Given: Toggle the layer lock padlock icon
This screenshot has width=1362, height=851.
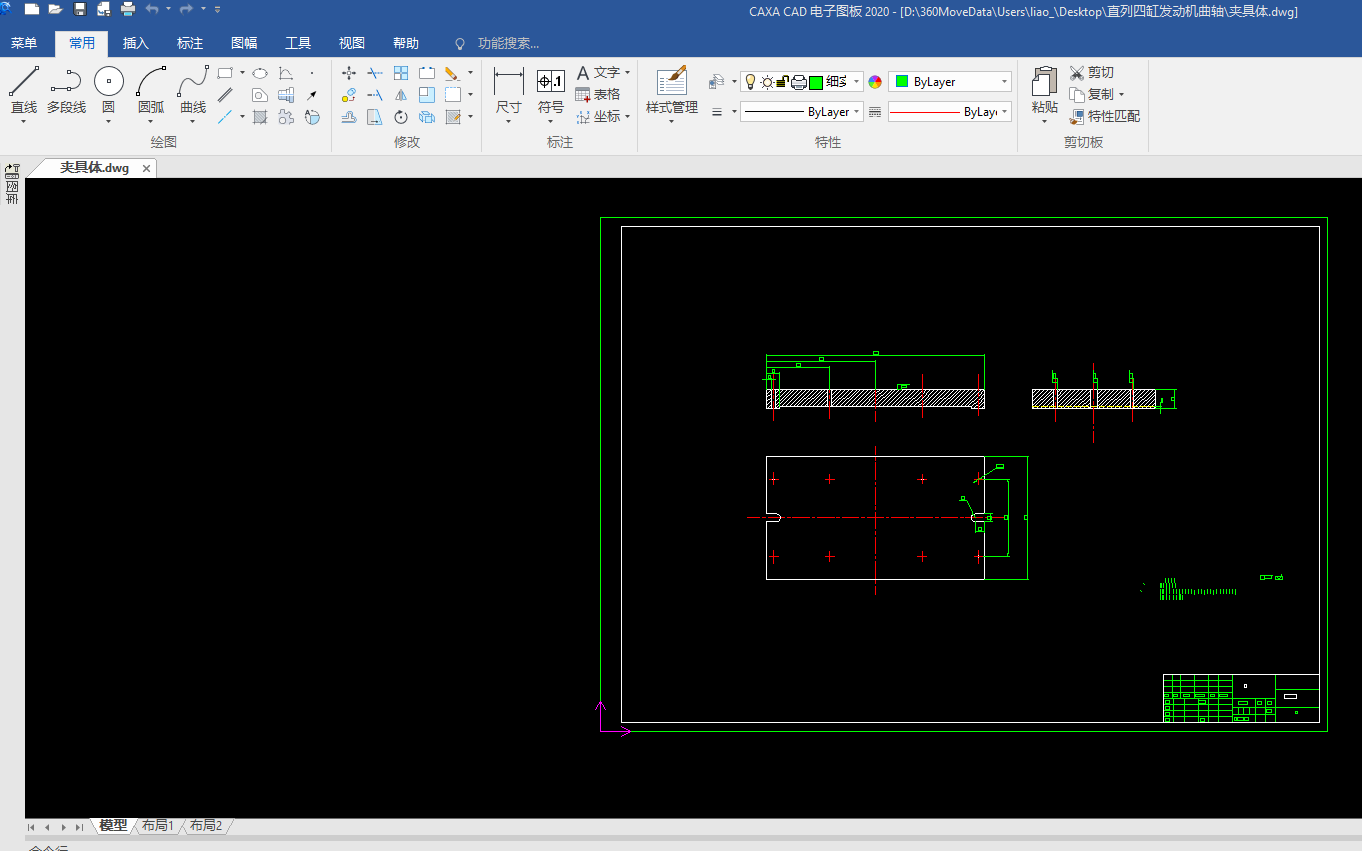Looking at the screenshot, I should click(x=783, y=82).
